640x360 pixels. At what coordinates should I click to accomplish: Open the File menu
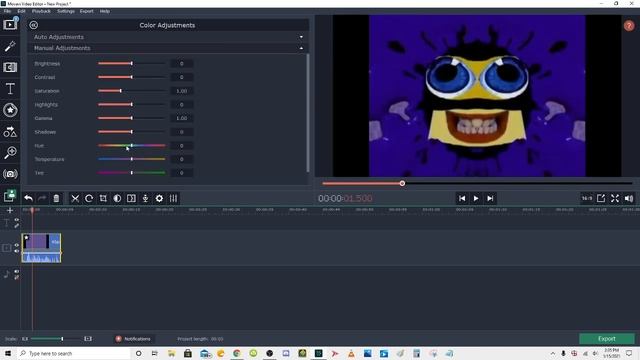[7, 11]
